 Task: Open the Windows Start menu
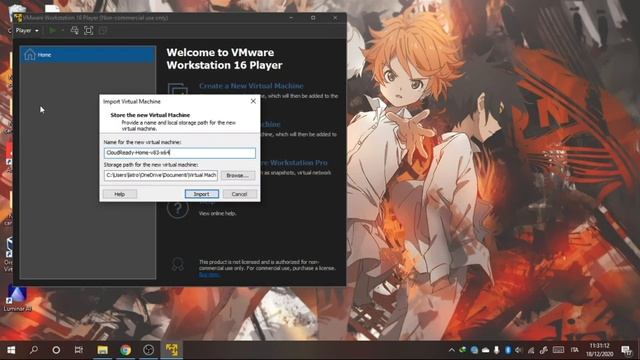pyautogui.click(x=11, y=350)
